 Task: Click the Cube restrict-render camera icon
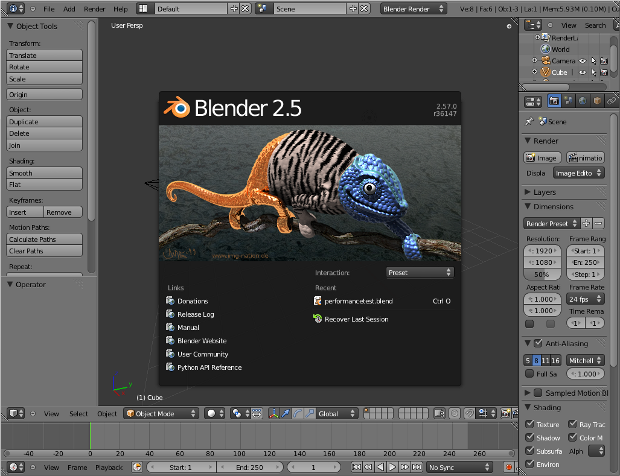(604, 72)
